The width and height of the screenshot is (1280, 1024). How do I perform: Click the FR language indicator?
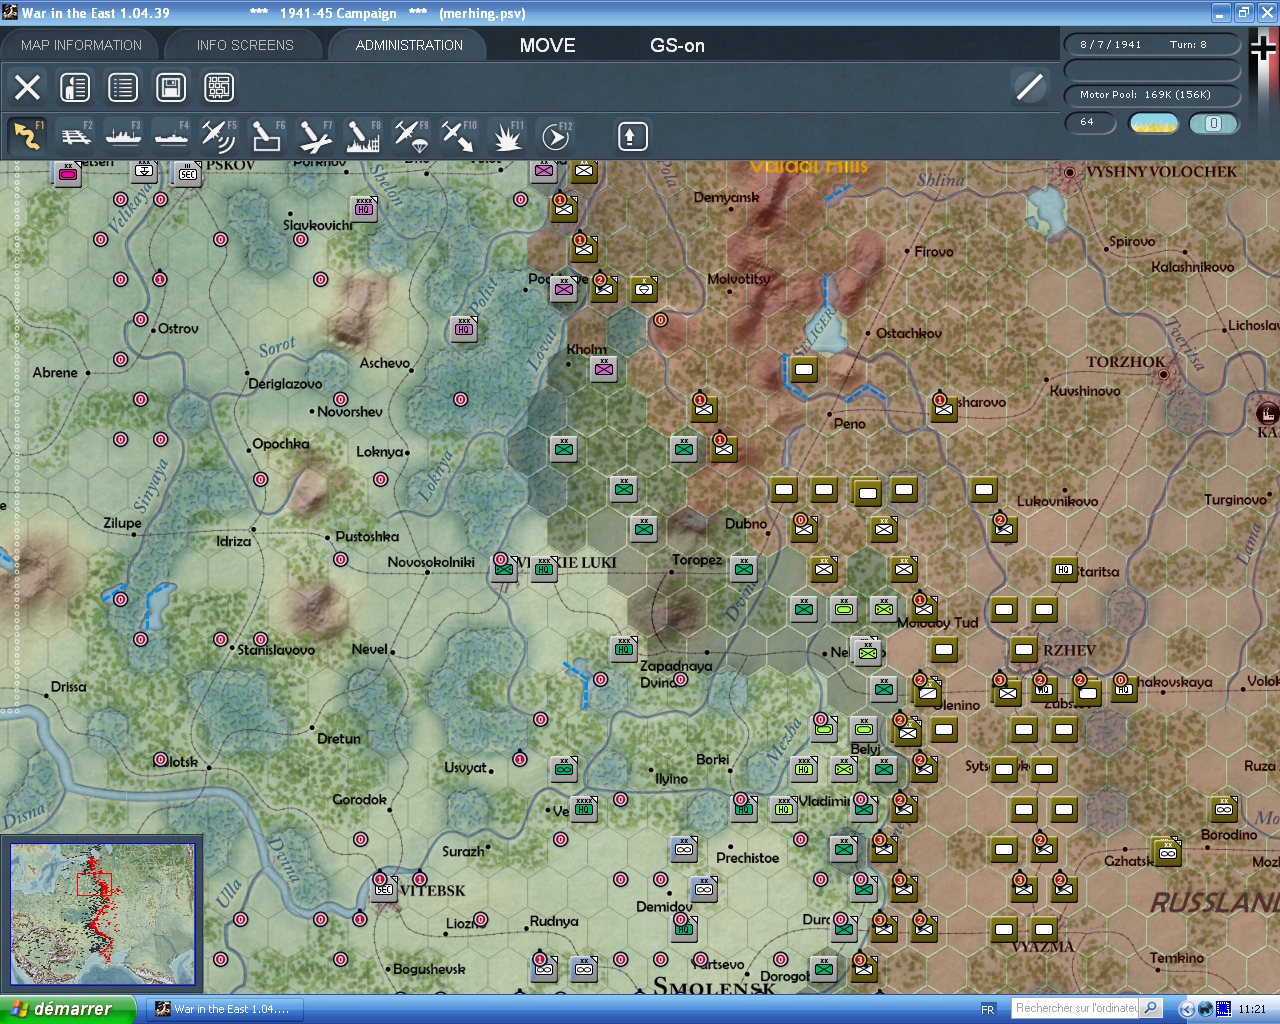tap(988, 1009)
